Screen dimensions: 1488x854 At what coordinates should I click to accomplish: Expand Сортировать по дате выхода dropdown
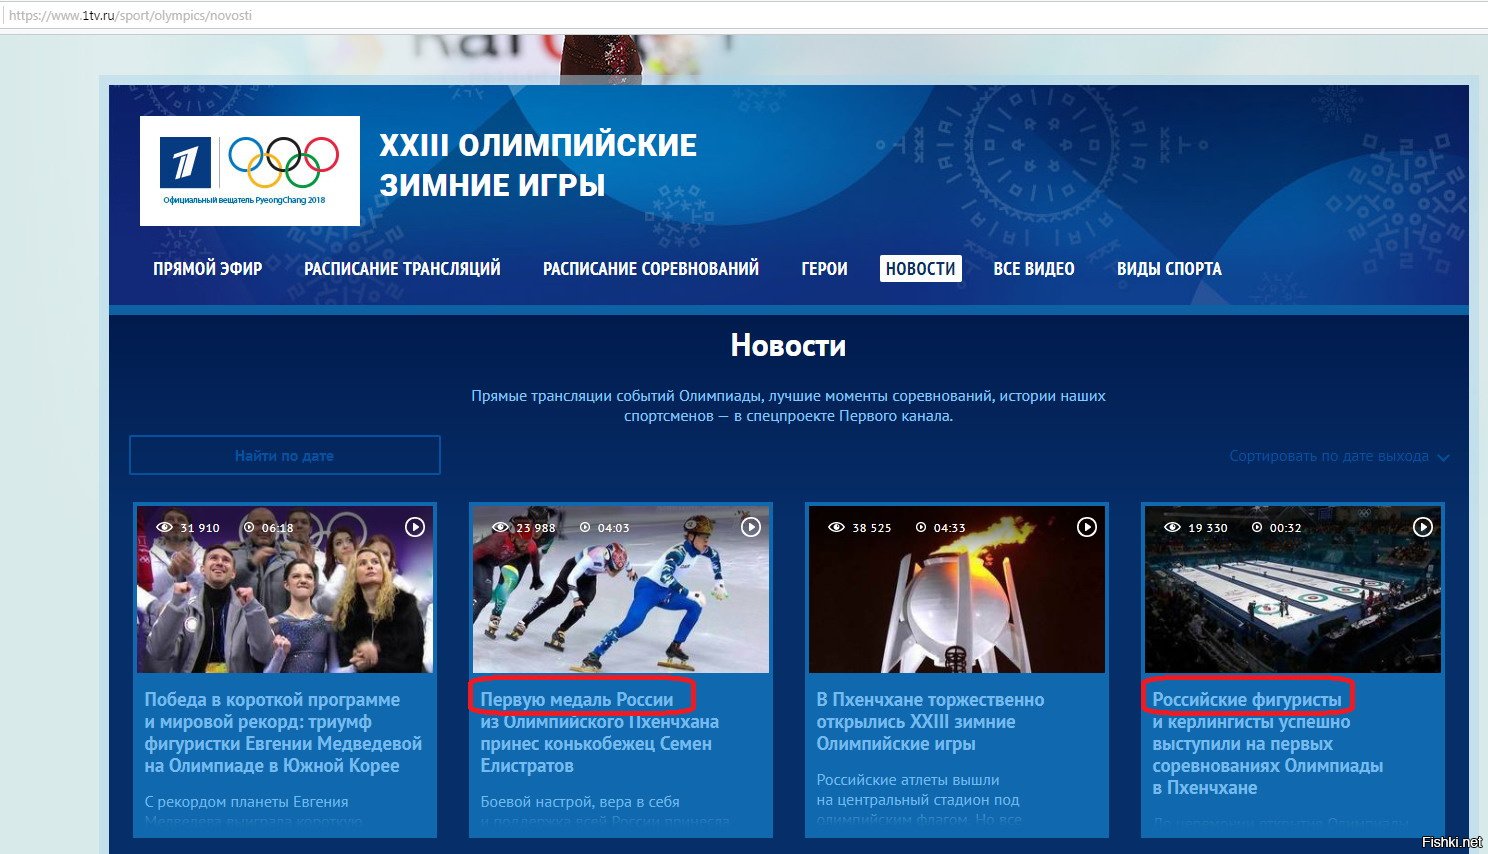coord(1339,456)
